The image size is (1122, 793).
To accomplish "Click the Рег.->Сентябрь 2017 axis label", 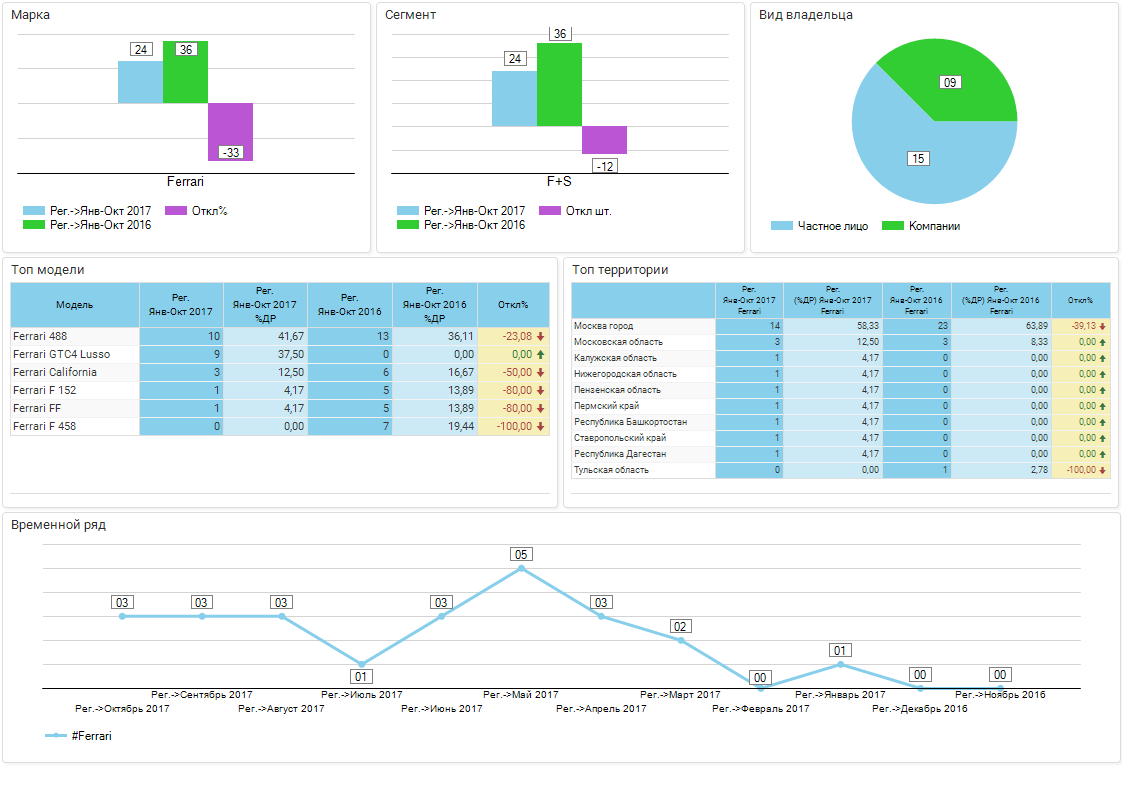I will [202, 694].
